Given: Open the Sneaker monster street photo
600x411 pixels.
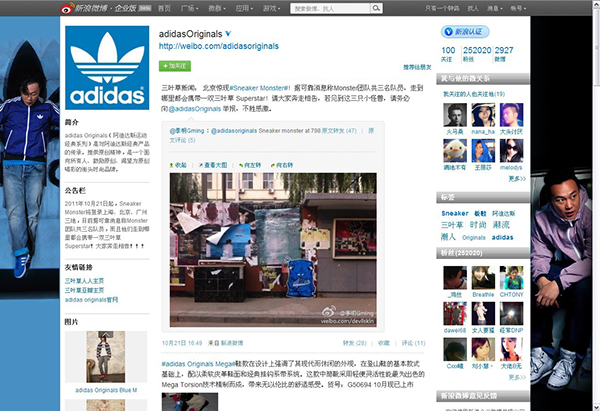Looking at the screenshot, I should [273, 250].
